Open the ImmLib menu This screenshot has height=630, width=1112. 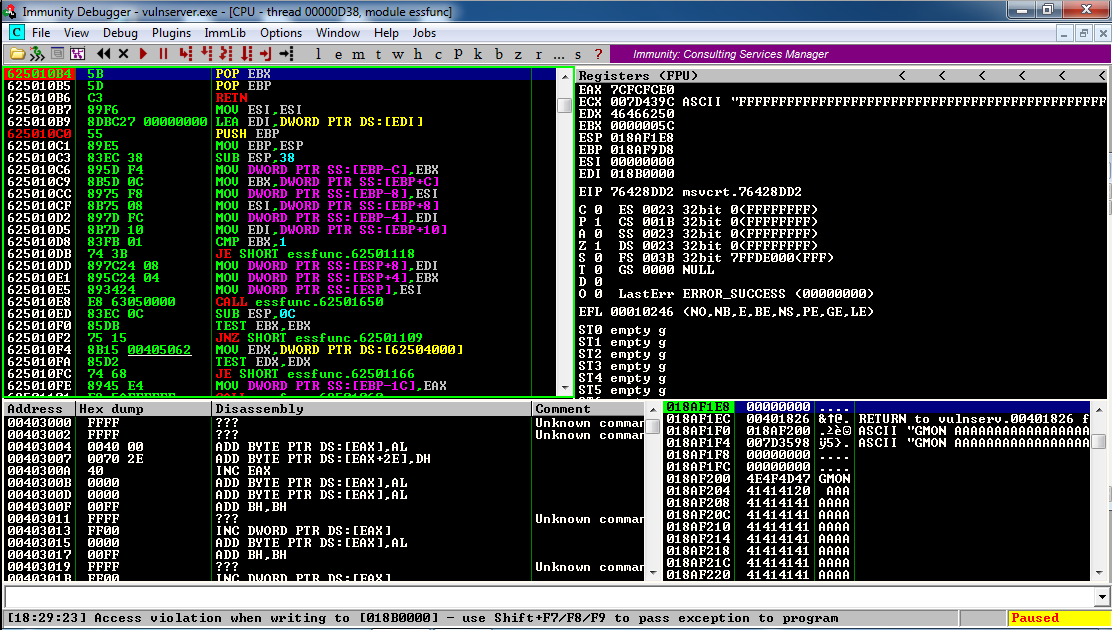coord(224,33)
